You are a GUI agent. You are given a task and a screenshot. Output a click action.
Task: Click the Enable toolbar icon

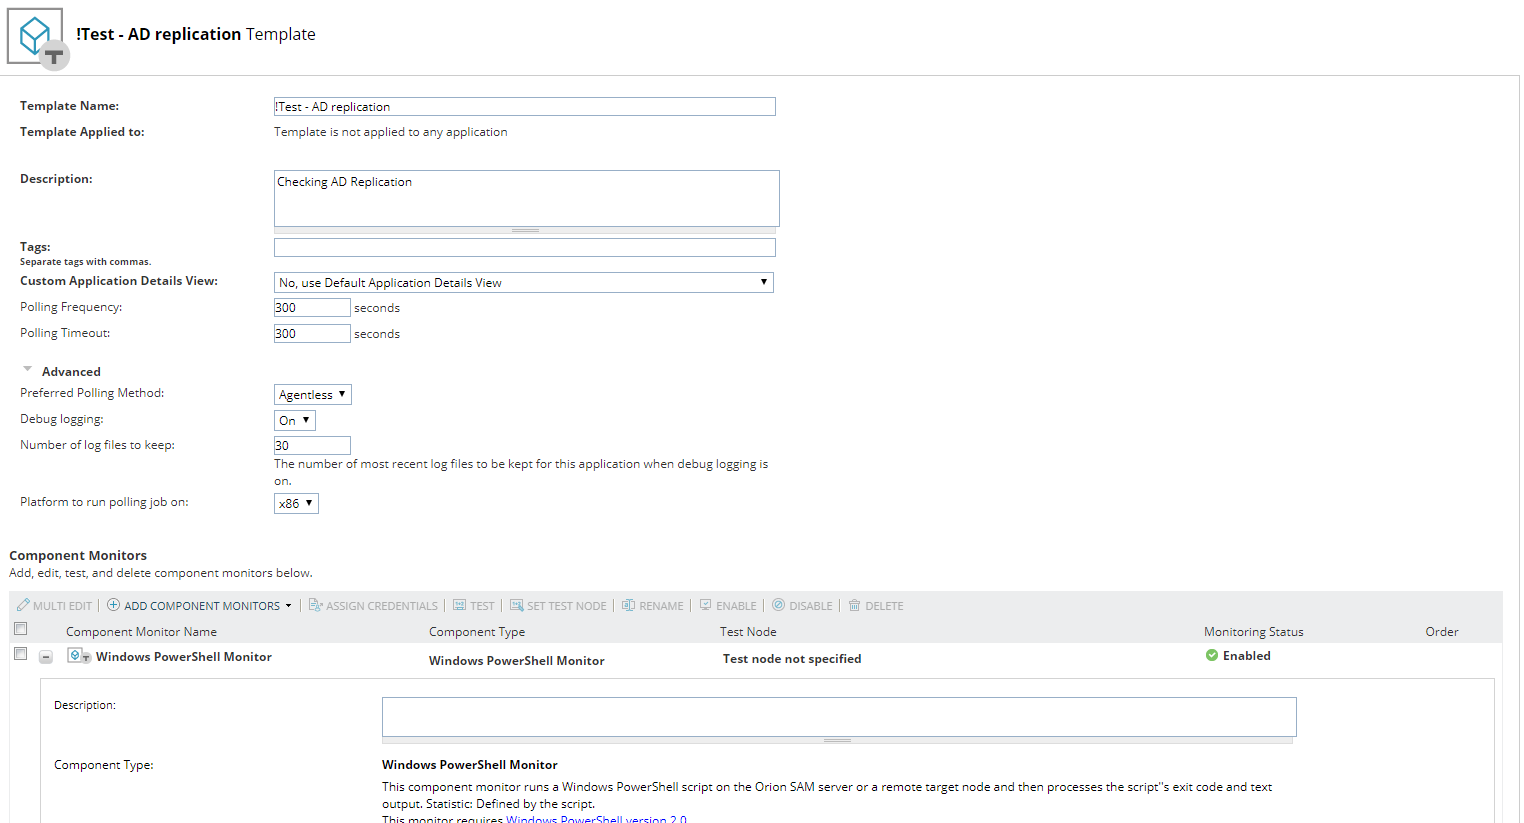pos(705,605)
